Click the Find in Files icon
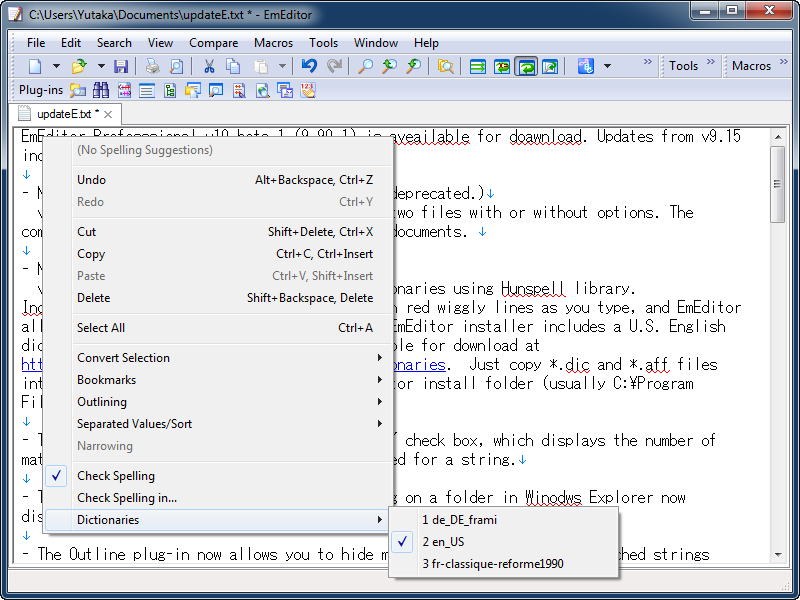The image size is (800, 600). 445,66
